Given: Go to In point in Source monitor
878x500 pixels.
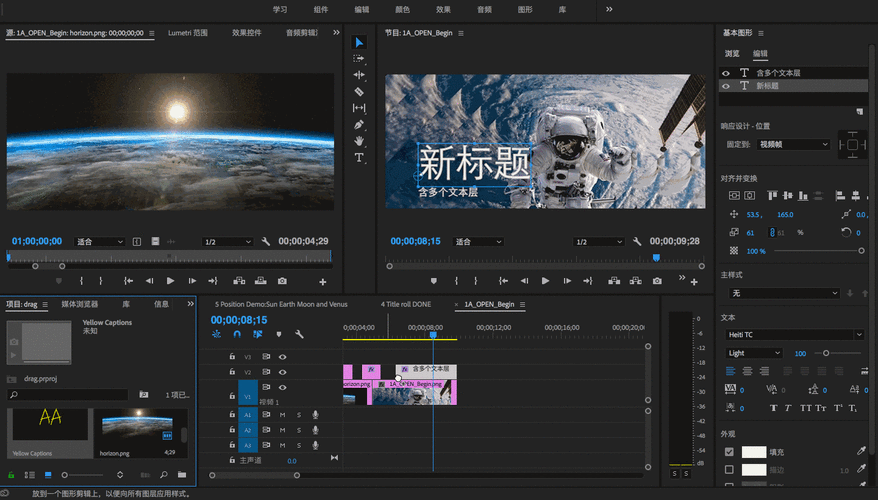Looking at the screenshot, I should click(128, 281).
